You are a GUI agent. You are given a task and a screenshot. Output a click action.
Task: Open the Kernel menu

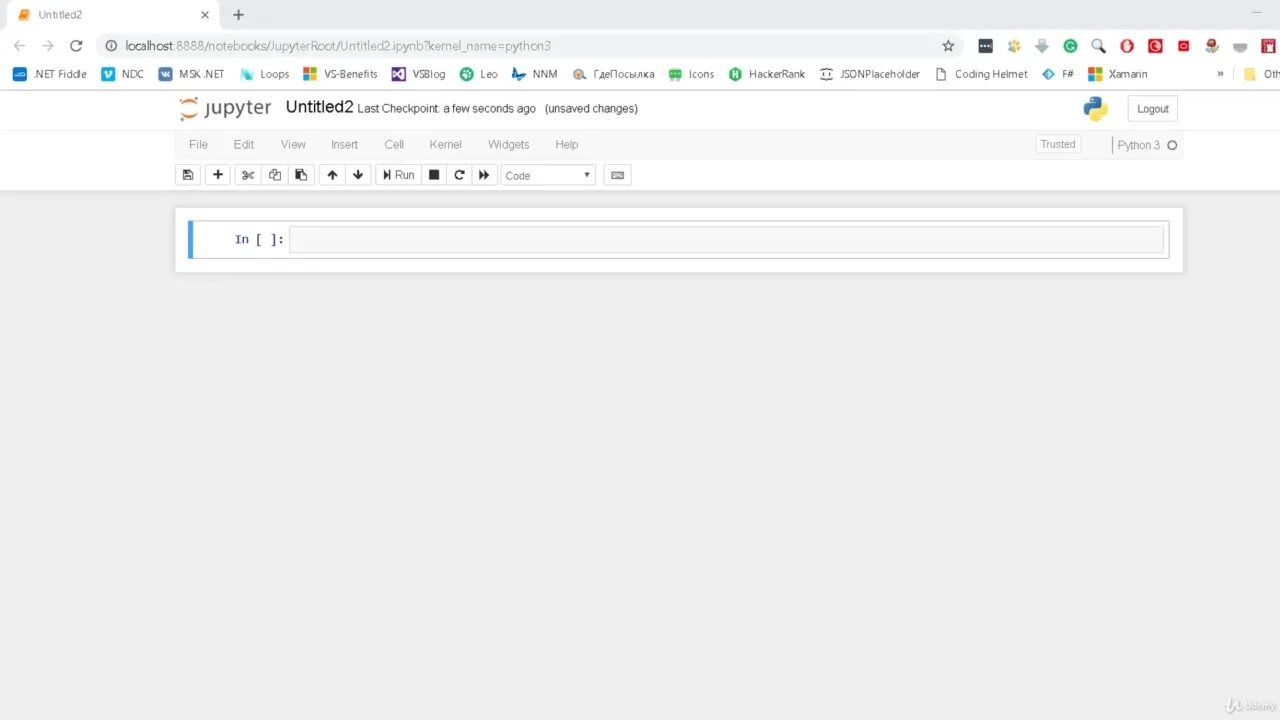coord(445,145)
